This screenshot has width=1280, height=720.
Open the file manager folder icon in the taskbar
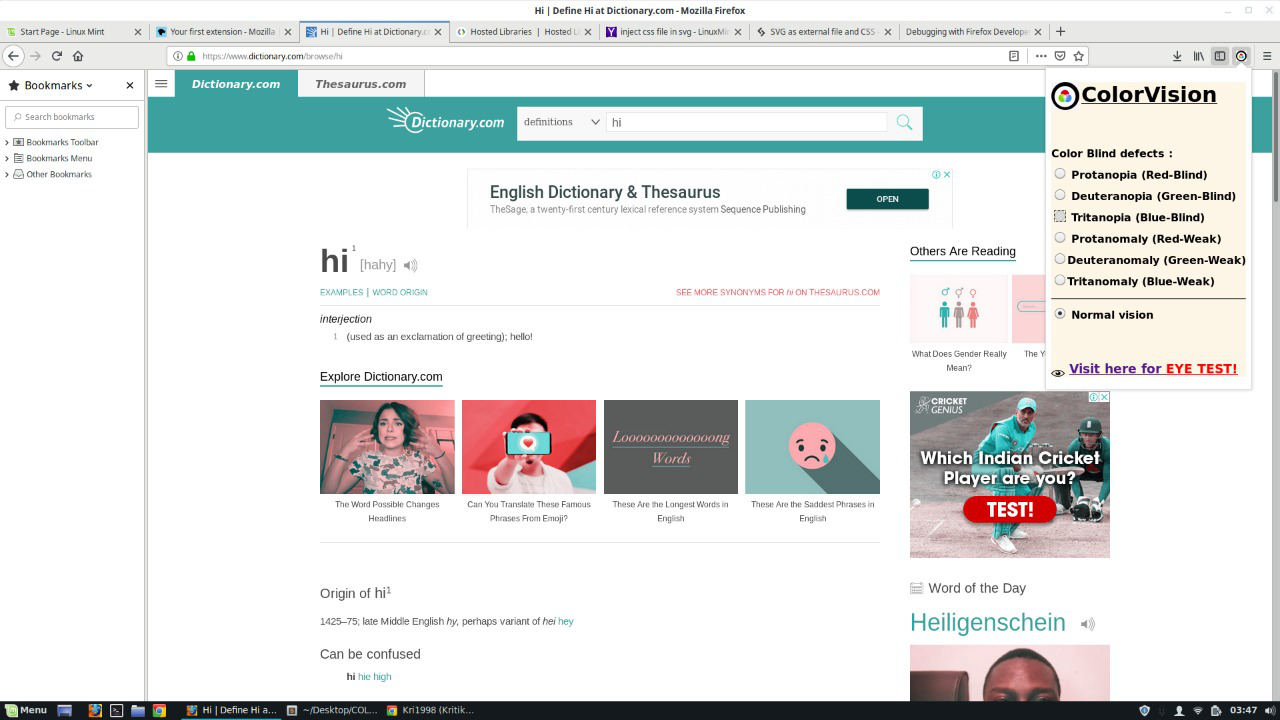pyautogui.click(x=137, y=710)
